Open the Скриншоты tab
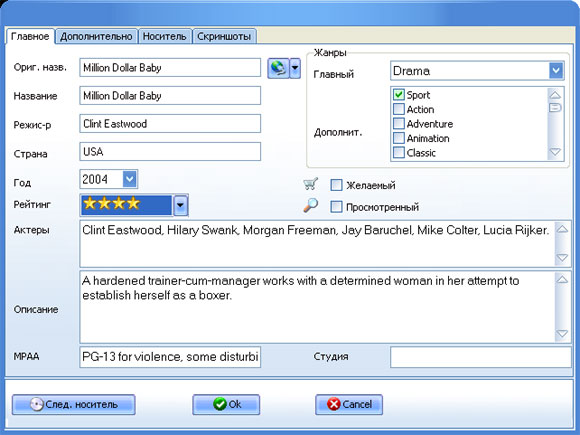Viewport: 580px width, 435px height. tap(224, 36)
